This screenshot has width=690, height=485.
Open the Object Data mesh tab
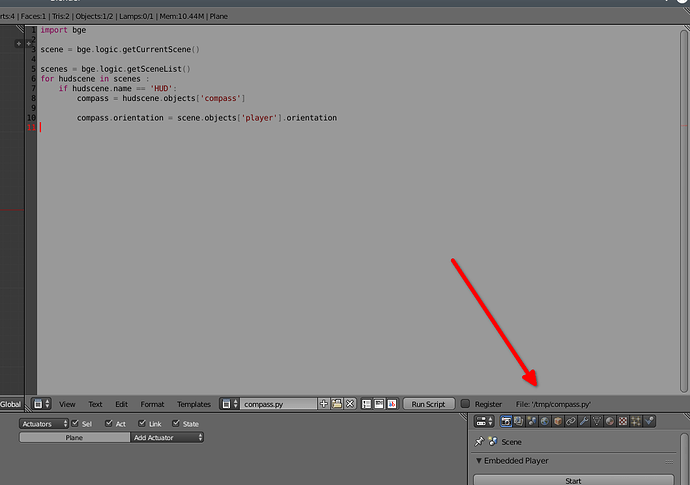point(597,421)
